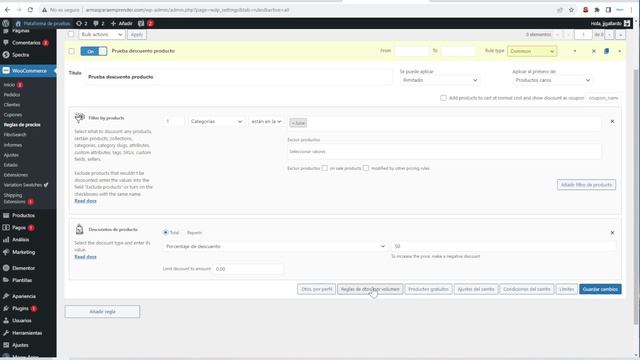Open the Porcentaje de descuento dropdown
Screen dimensions: 640x360
click(276, 246)
